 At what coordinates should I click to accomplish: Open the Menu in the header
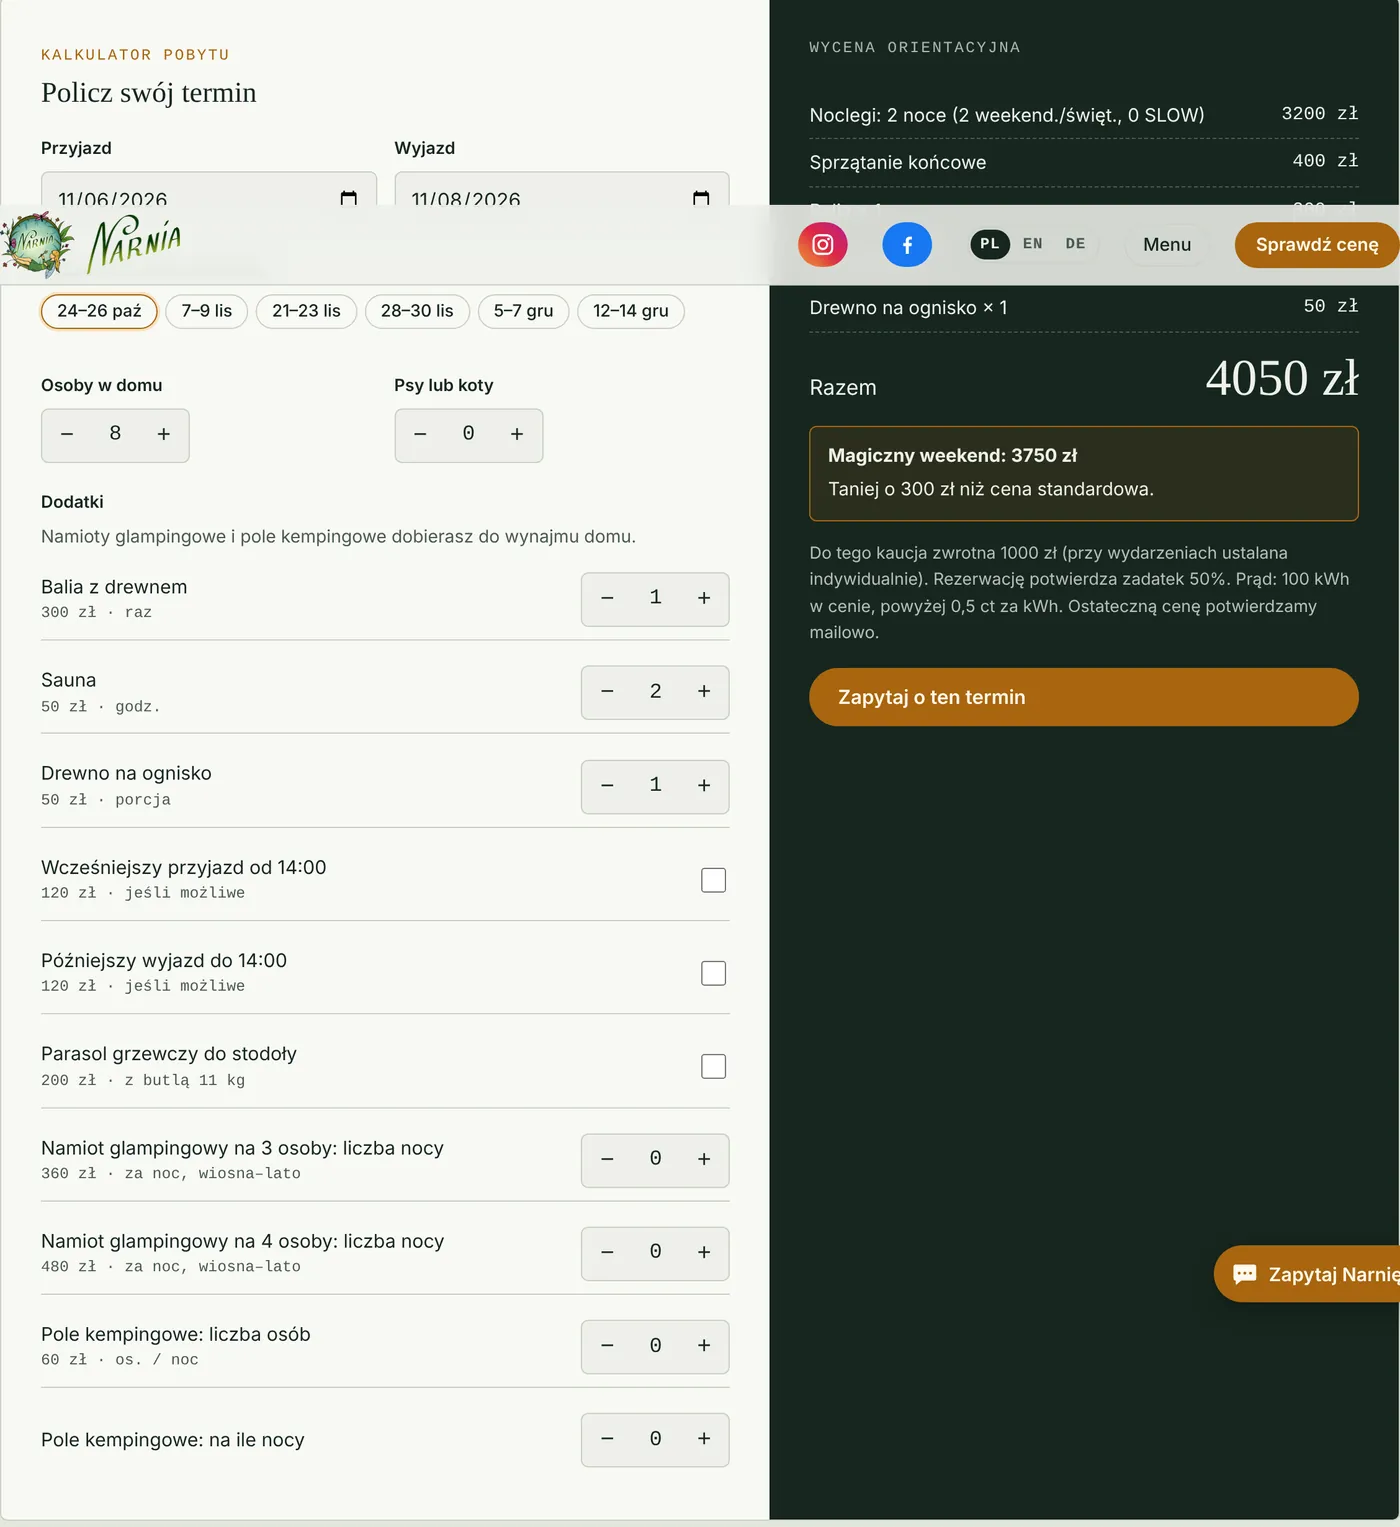[x=1167, y=245]
